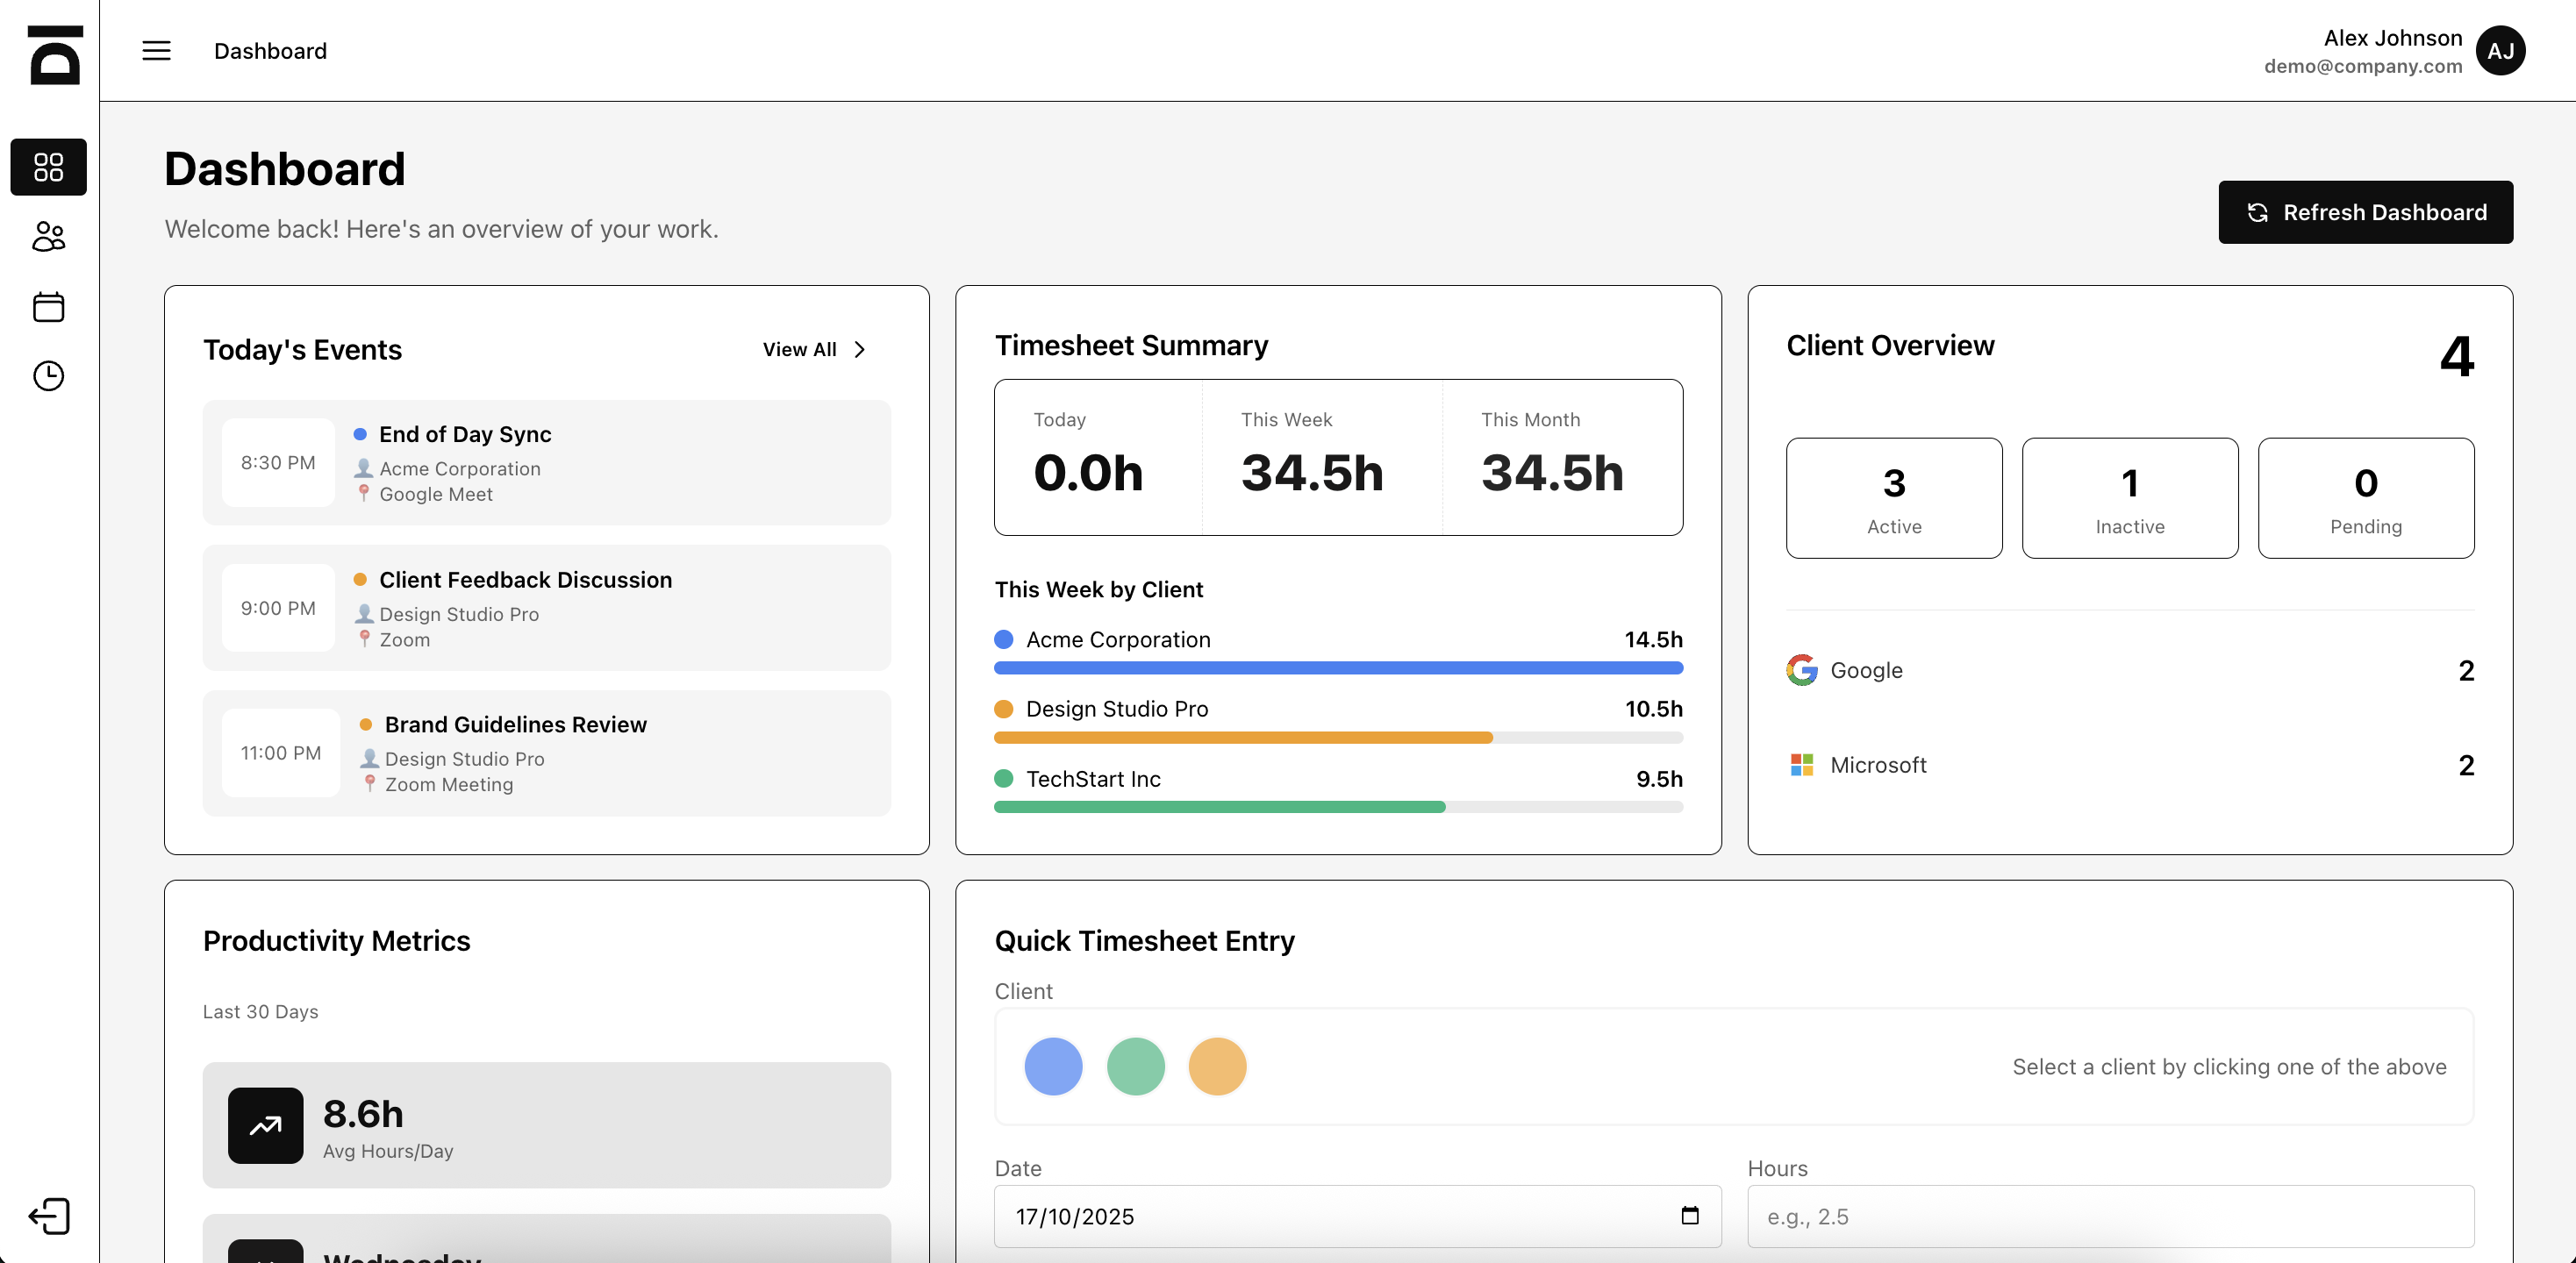Open the timesheet clock icon in sidebar
The width and height of the screenshot is (2576, 1263).
pos(48,376)
